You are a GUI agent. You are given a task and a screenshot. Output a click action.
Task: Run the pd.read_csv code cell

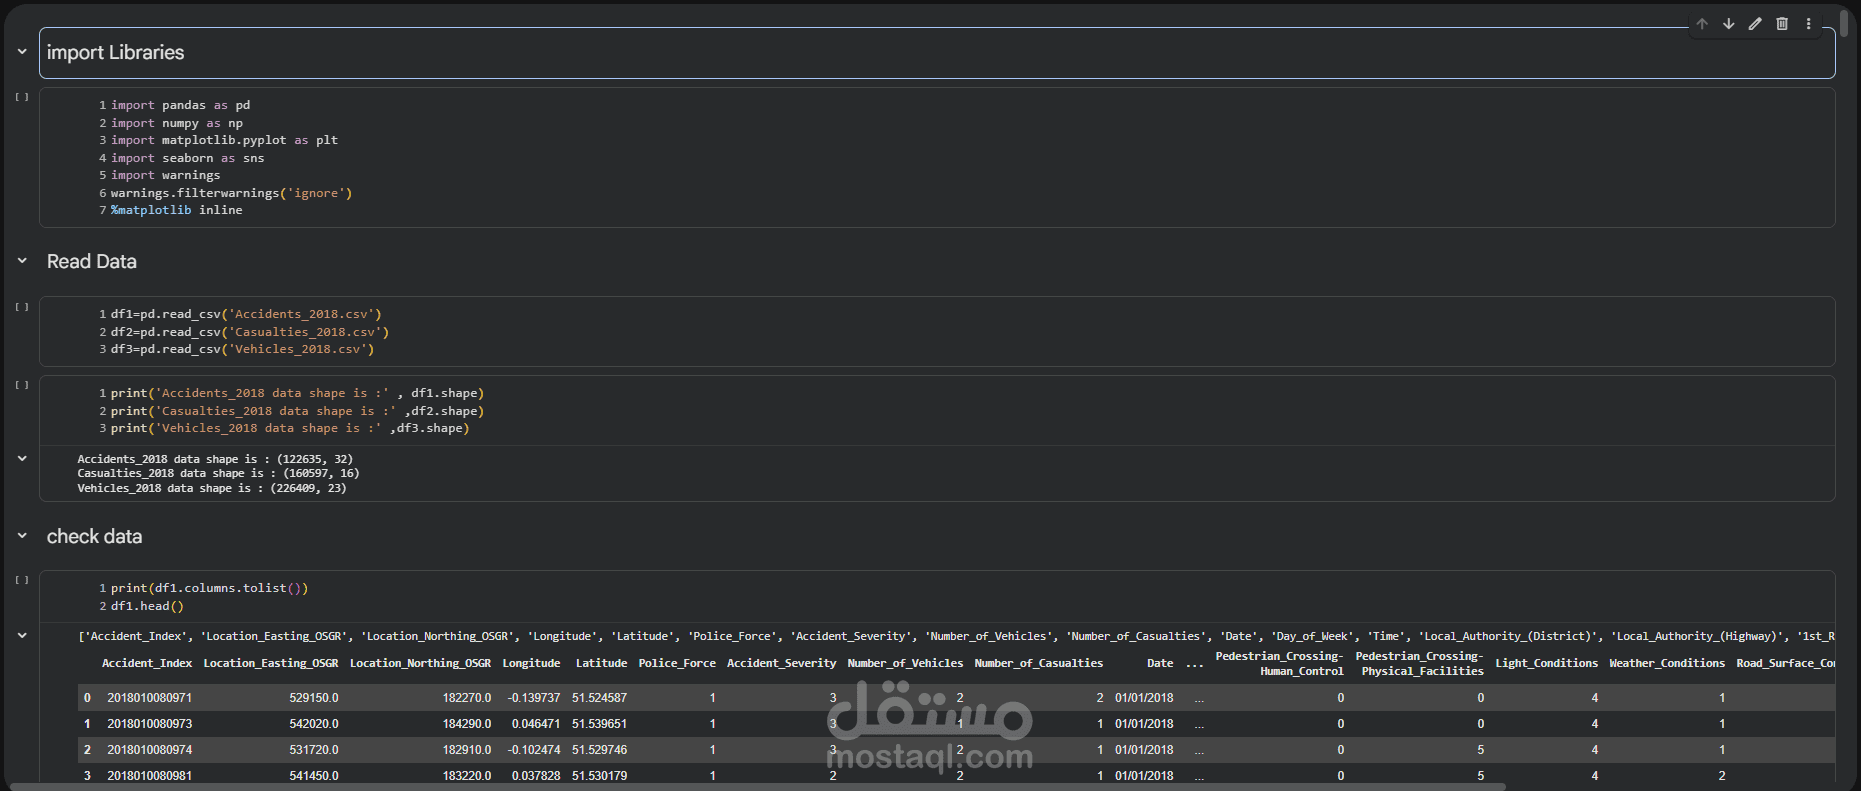tap(22, 307)
